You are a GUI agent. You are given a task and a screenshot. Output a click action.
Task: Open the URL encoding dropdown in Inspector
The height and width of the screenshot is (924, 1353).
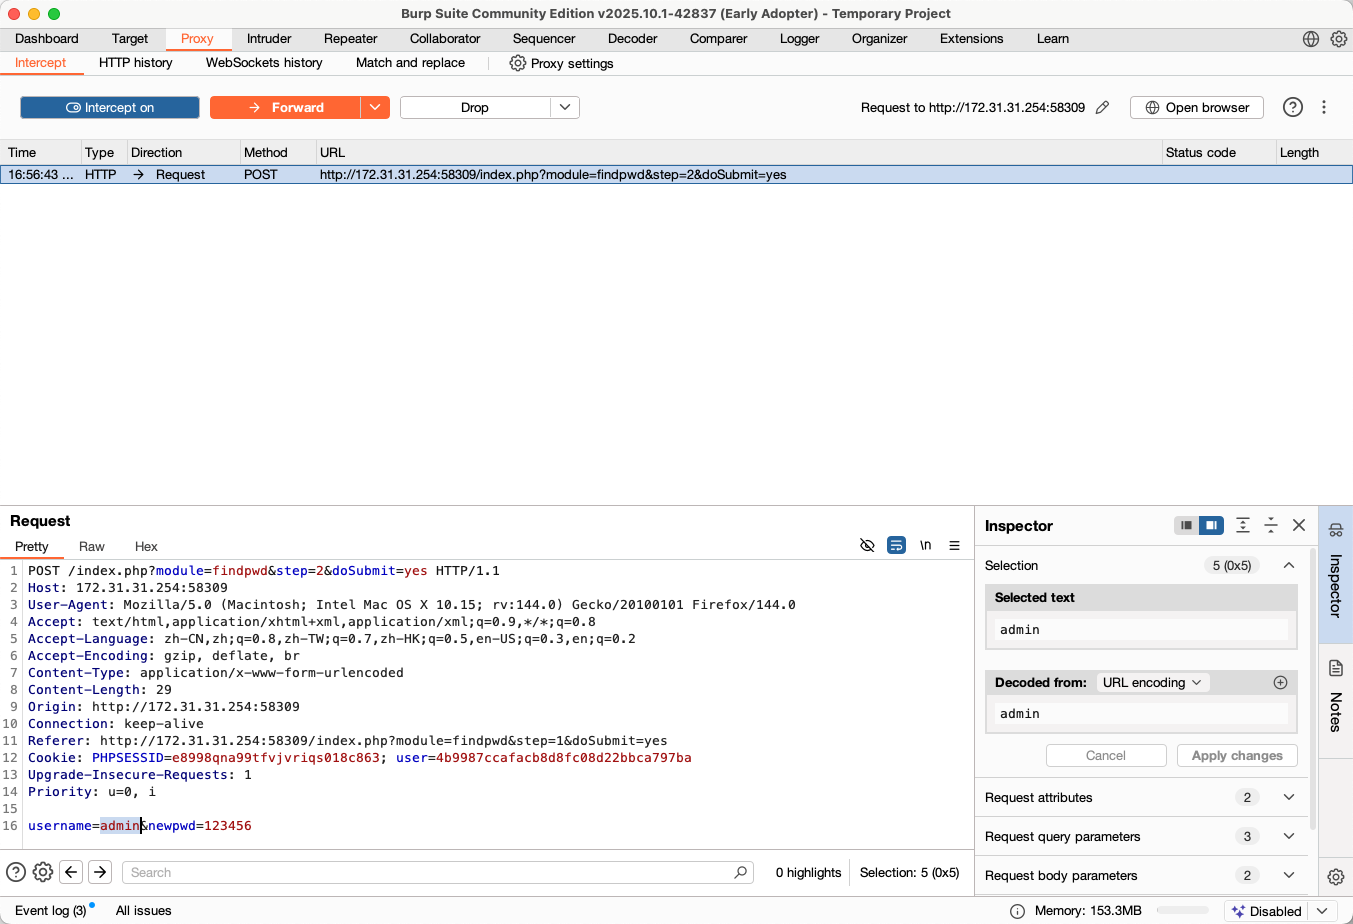pyautogui.click(x=1152, y=682)
